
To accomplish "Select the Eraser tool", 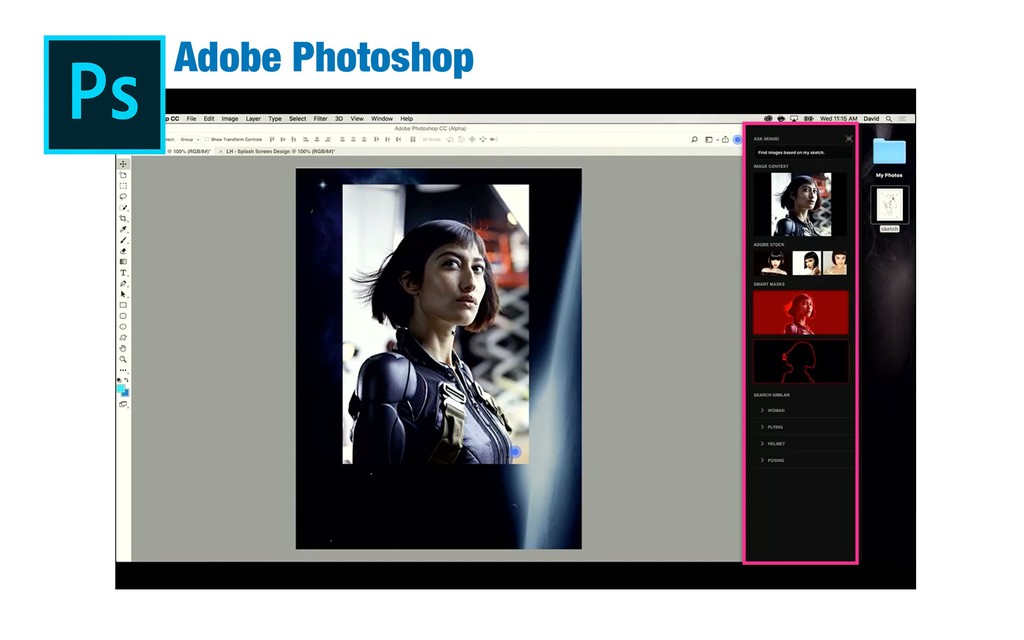I will [x=123, y=251].
